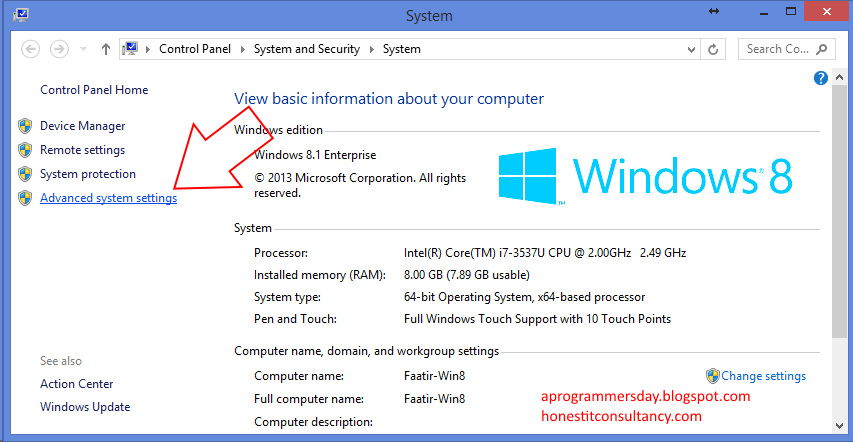Click 'Faatir-Win8' beside the 'Full computer name:' label

tap(434, 399)
